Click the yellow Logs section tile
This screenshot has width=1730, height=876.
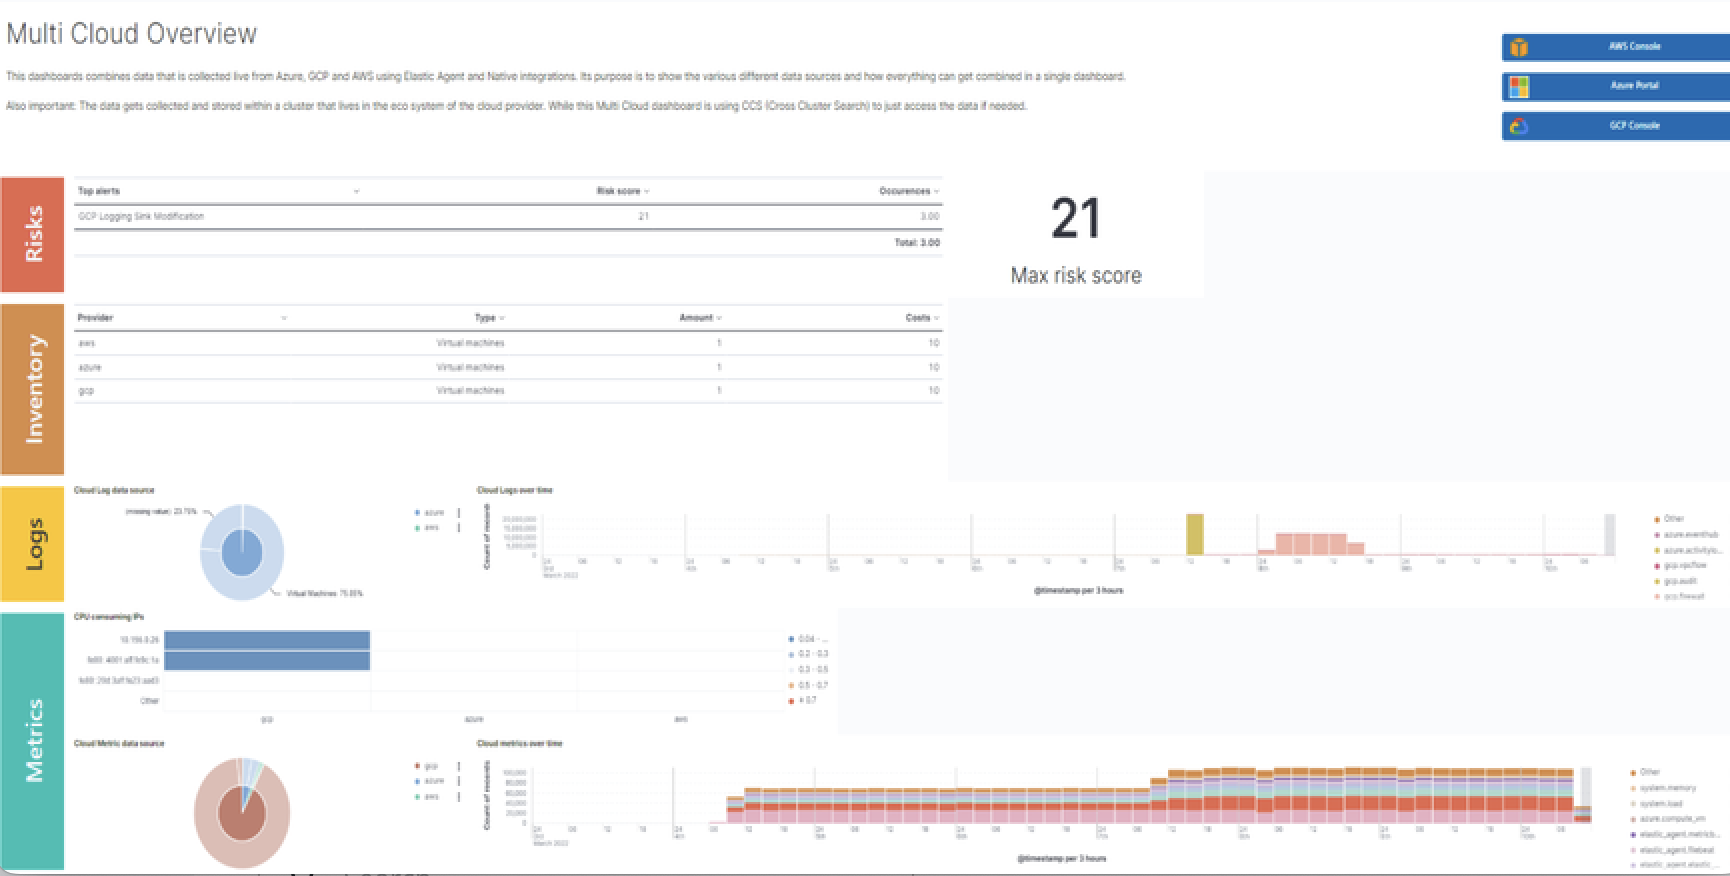pos(33,544)
